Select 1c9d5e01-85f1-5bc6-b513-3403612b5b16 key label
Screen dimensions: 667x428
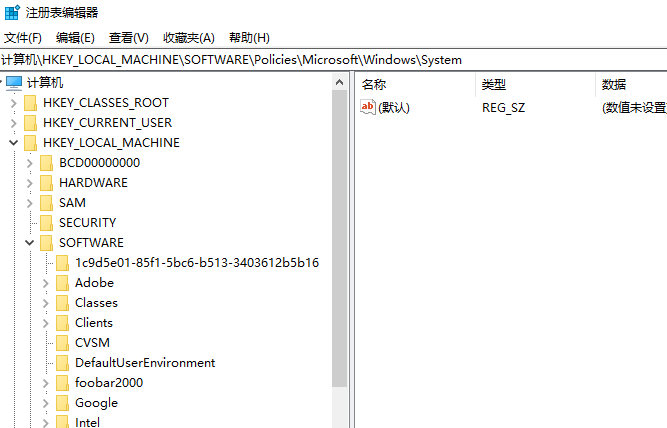pos(197,263)
